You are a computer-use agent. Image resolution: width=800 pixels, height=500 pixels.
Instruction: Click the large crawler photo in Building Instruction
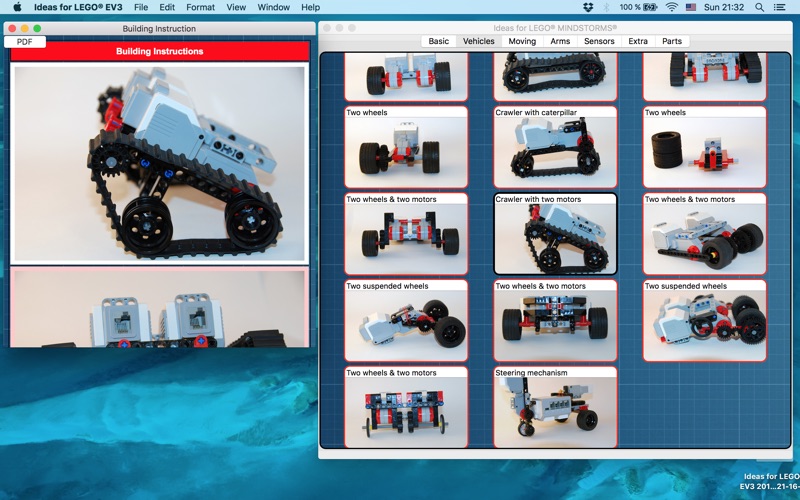point(160,163)
